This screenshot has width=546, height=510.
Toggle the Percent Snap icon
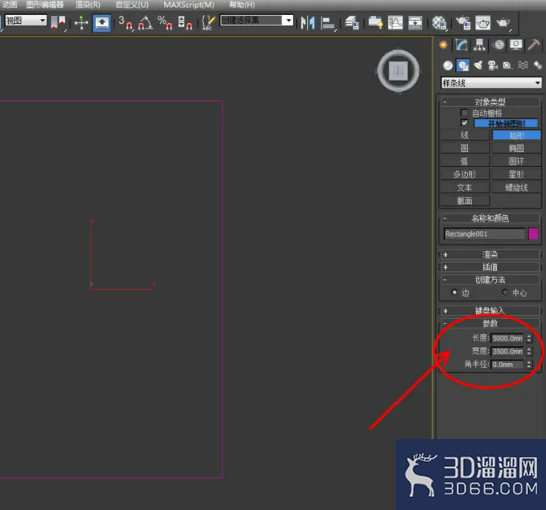click(x=165, y=23)
